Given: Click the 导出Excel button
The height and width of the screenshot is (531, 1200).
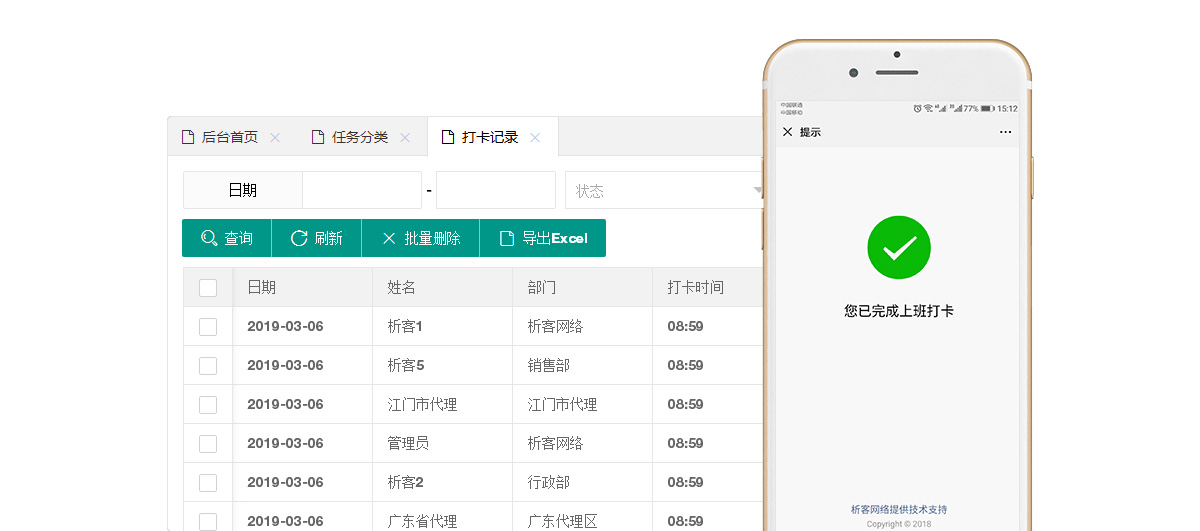Looking at the screenshot, I should coord(543,238).
